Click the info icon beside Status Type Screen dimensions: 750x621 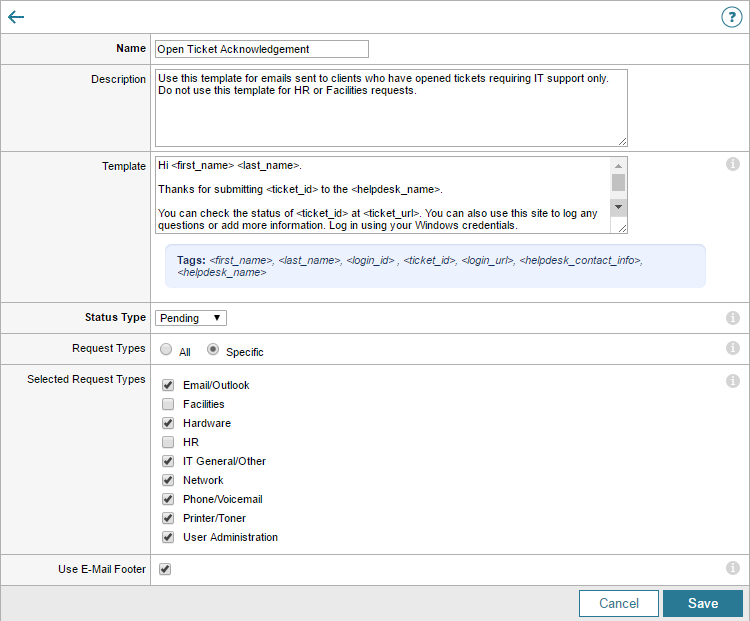pyautogui.click(x=732, y=318)
